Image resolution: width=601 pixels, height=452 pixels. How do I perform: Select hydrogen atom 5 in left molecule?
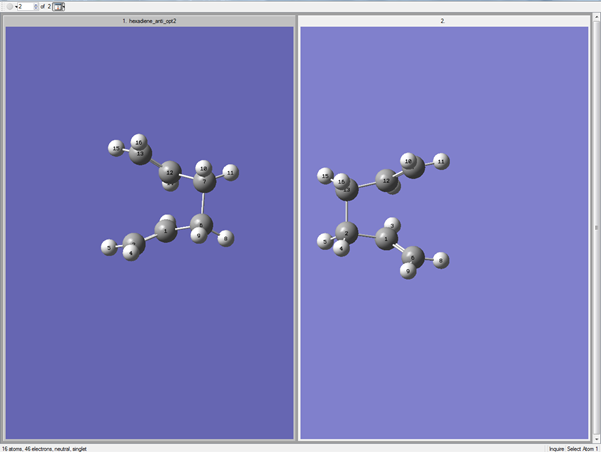click(109, 248)
